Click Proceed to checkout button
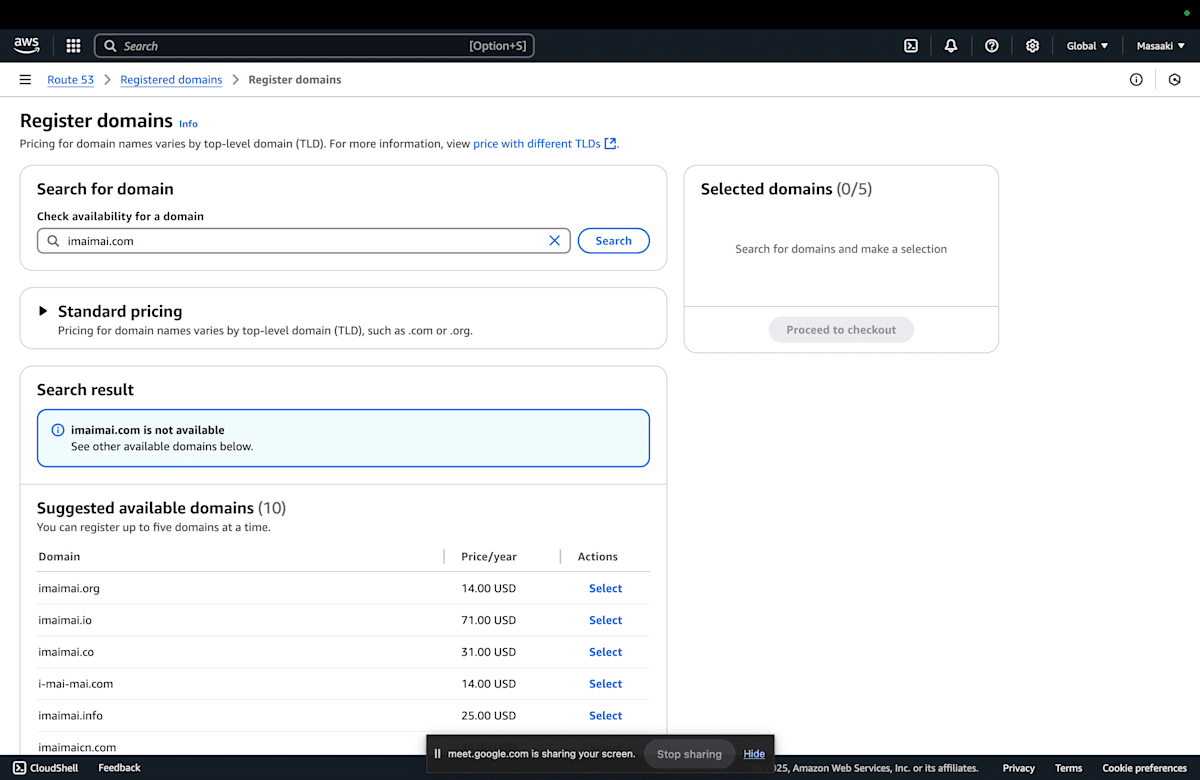 (x=841, y=330)
